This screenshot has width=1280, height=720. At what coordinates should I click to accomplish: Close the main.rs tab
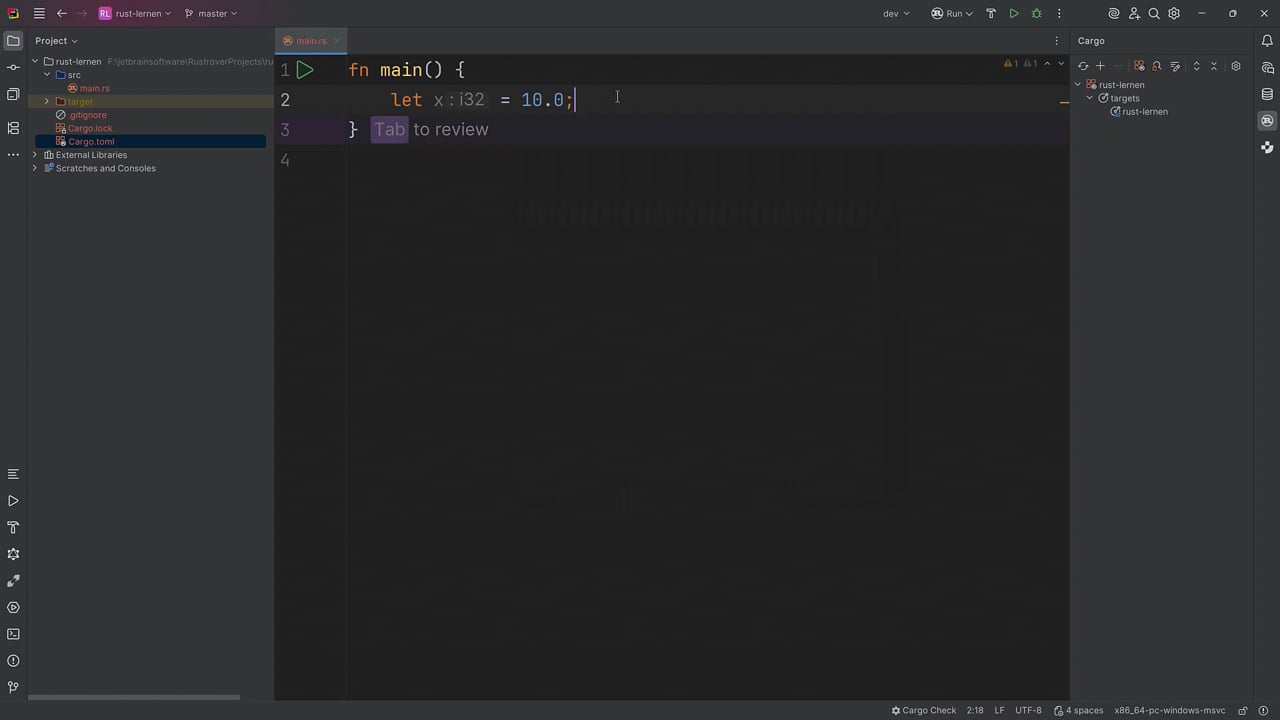337,41
